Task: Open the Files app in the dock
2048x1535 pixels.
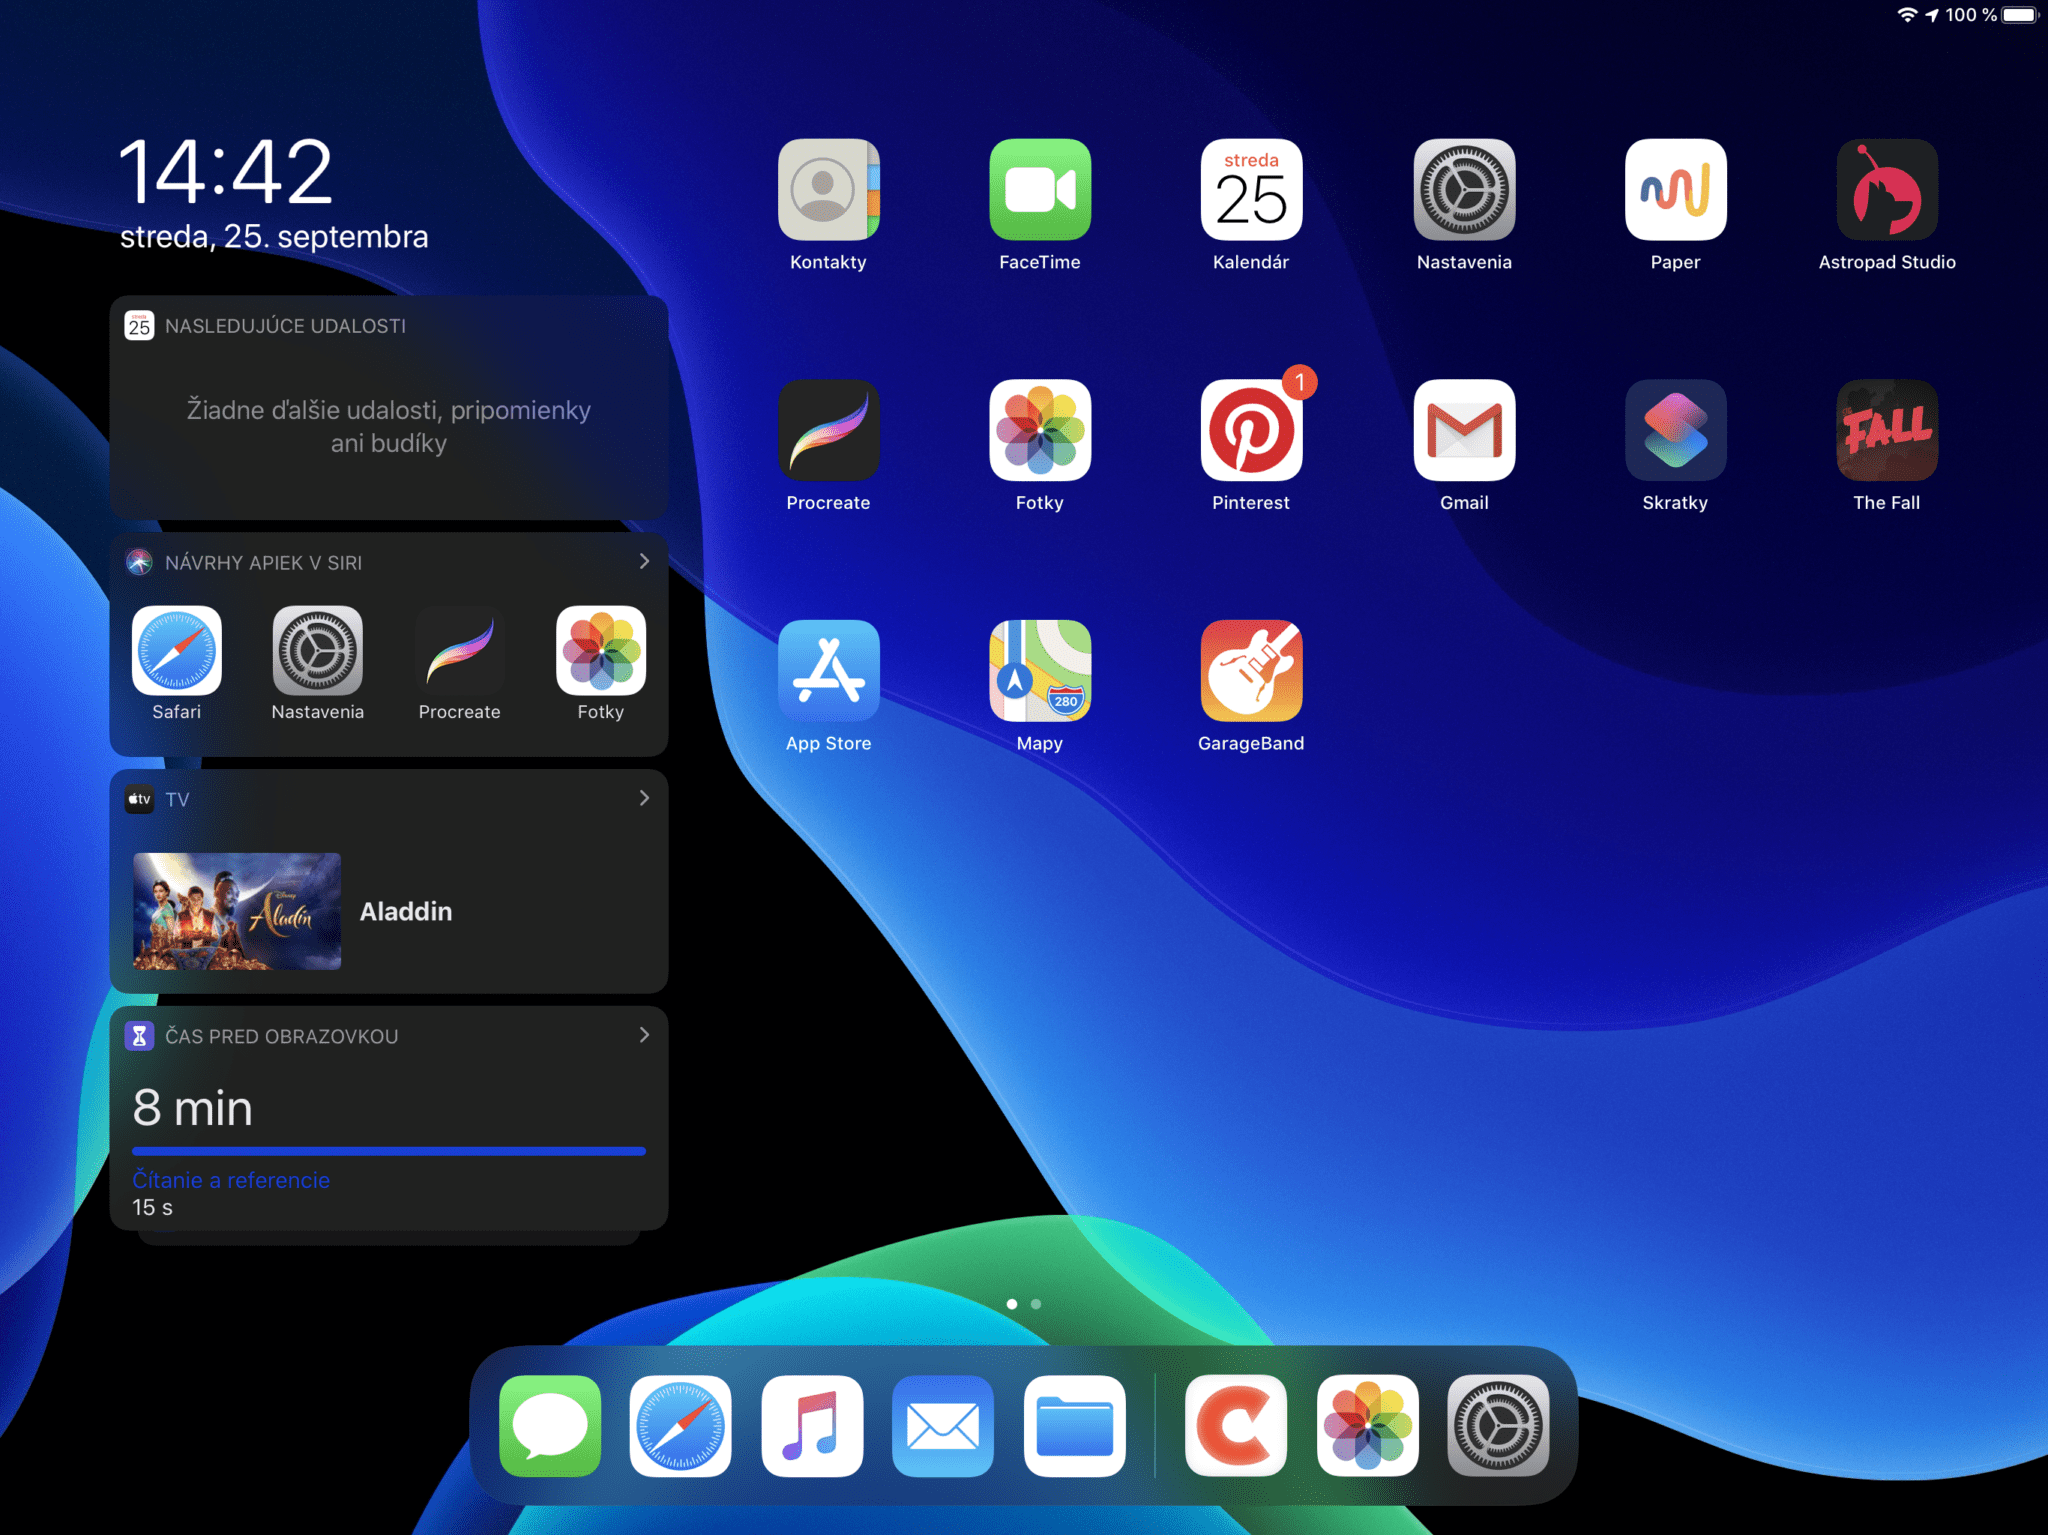Action: coord(1075,1426)
